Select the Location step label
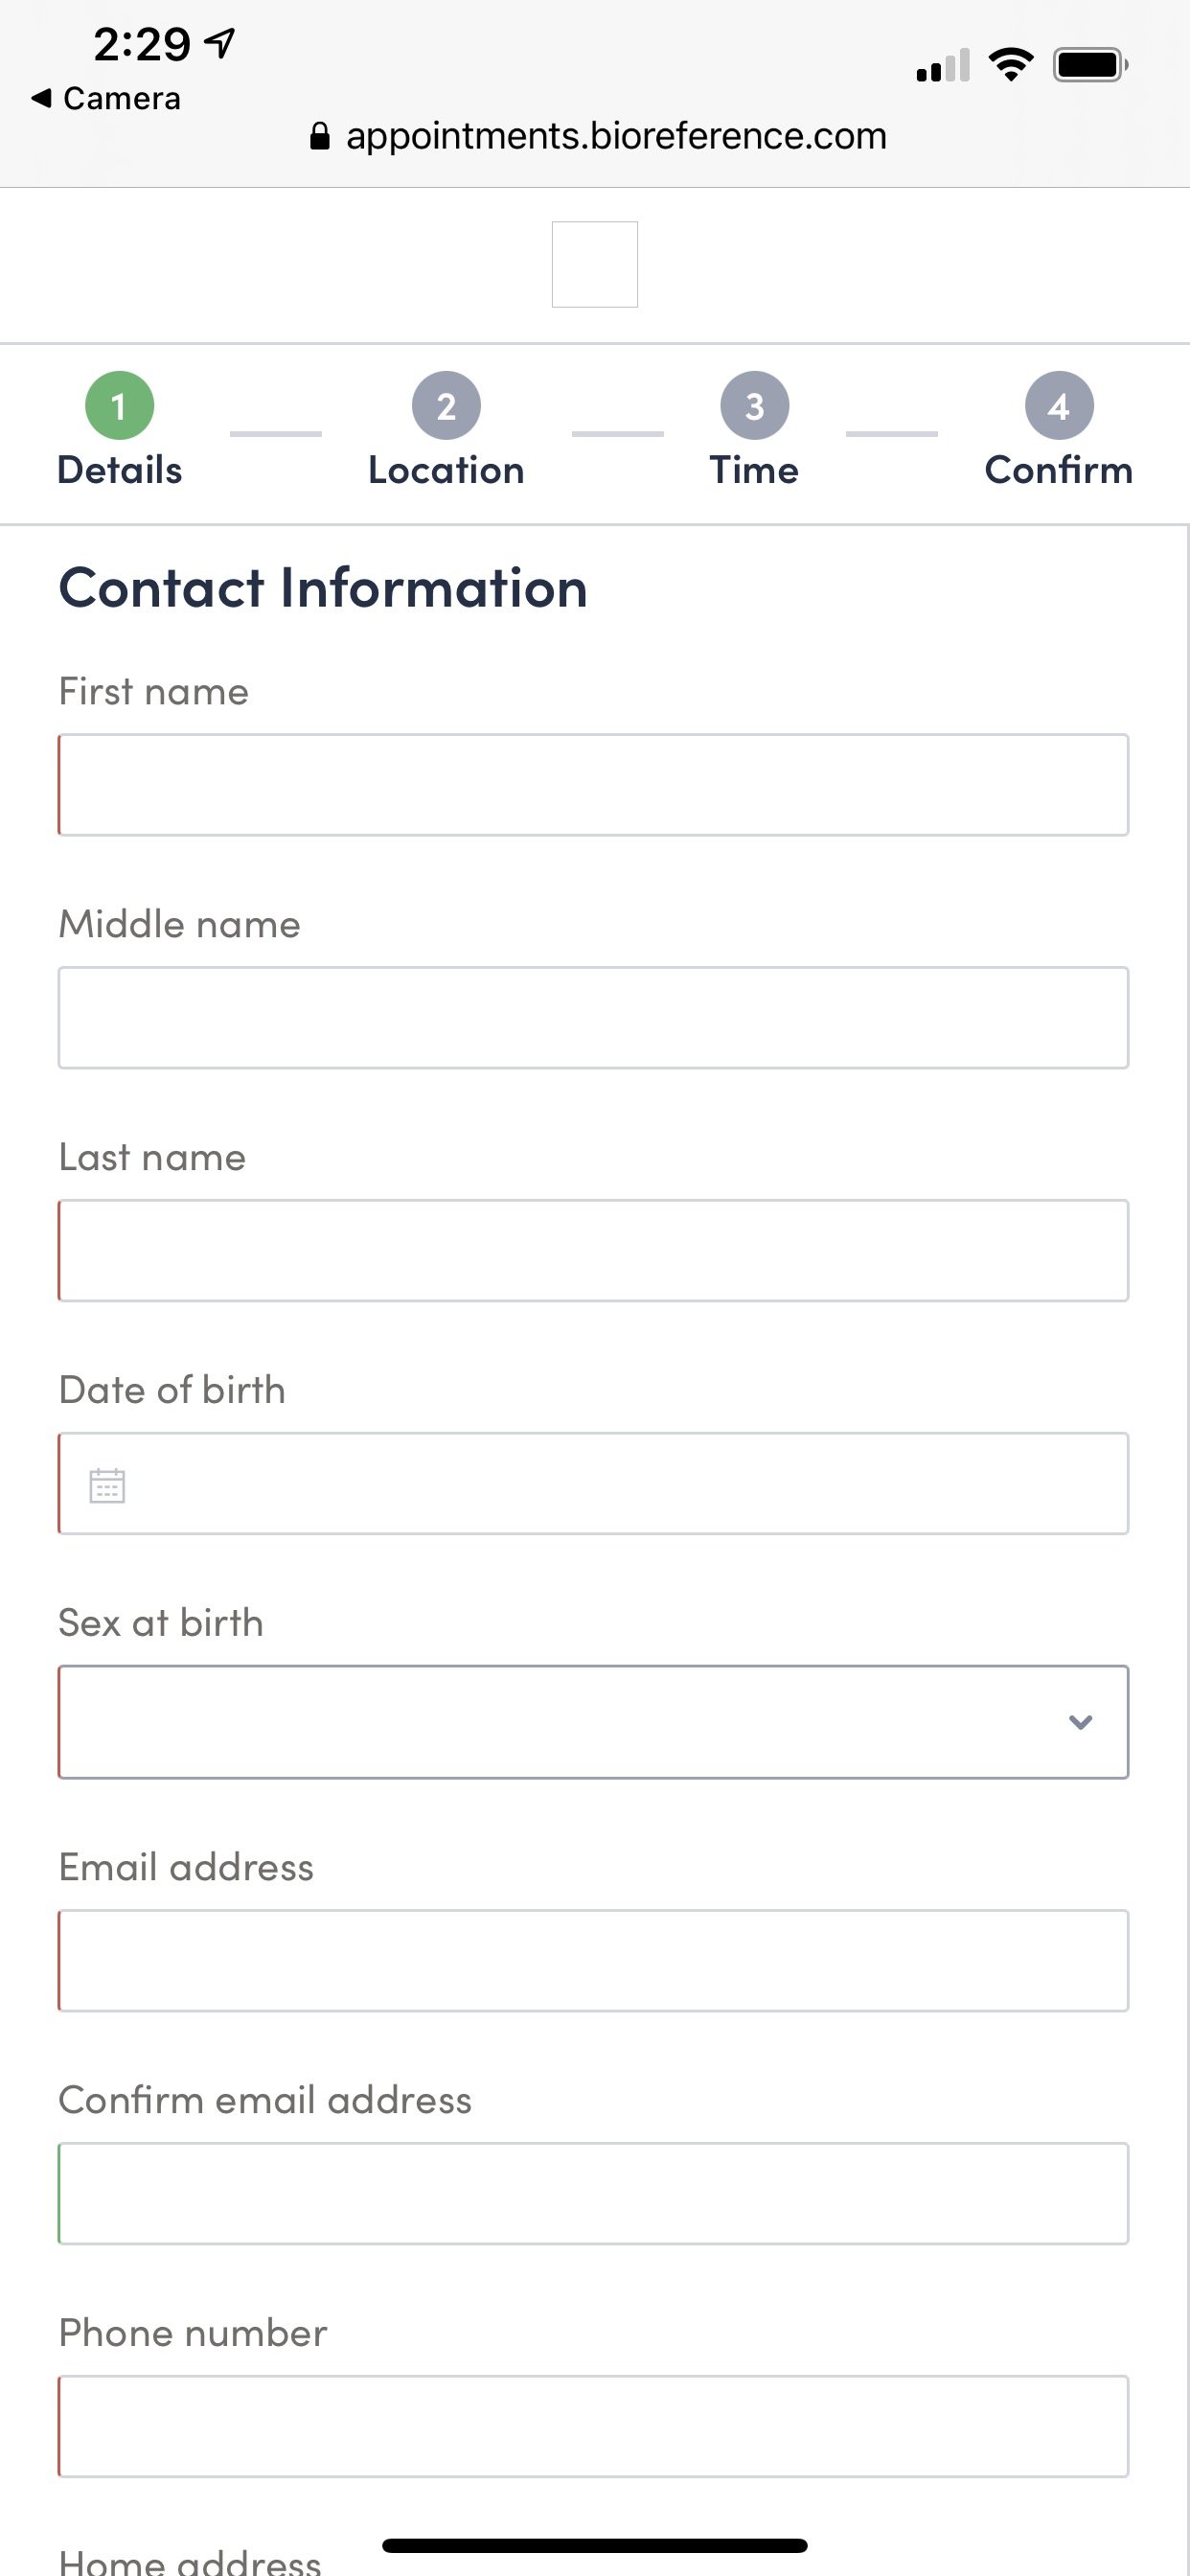The width and height of the screenshot is (1190, 2576). click(x=446, y=470)
